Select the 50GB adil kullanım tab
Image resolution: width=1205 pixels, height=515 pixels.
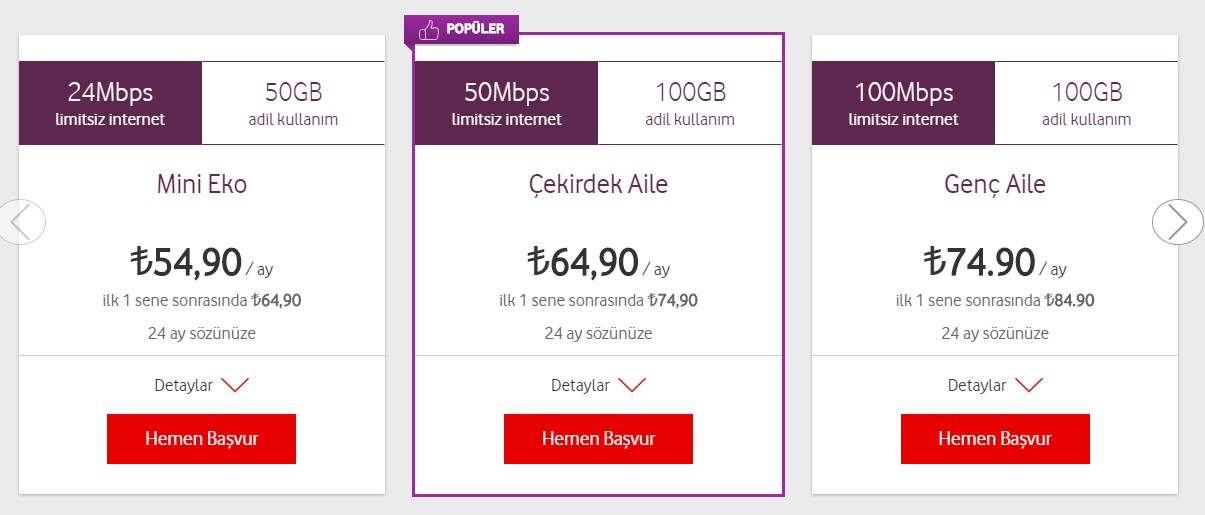(x=293, y=103)
